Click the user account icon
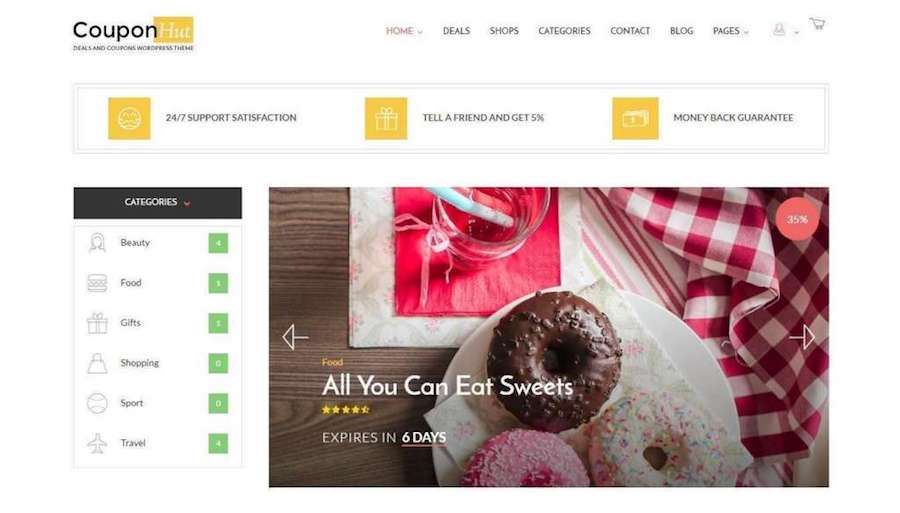Viewport: 900px width, 513px height. [x=779, y=29]
